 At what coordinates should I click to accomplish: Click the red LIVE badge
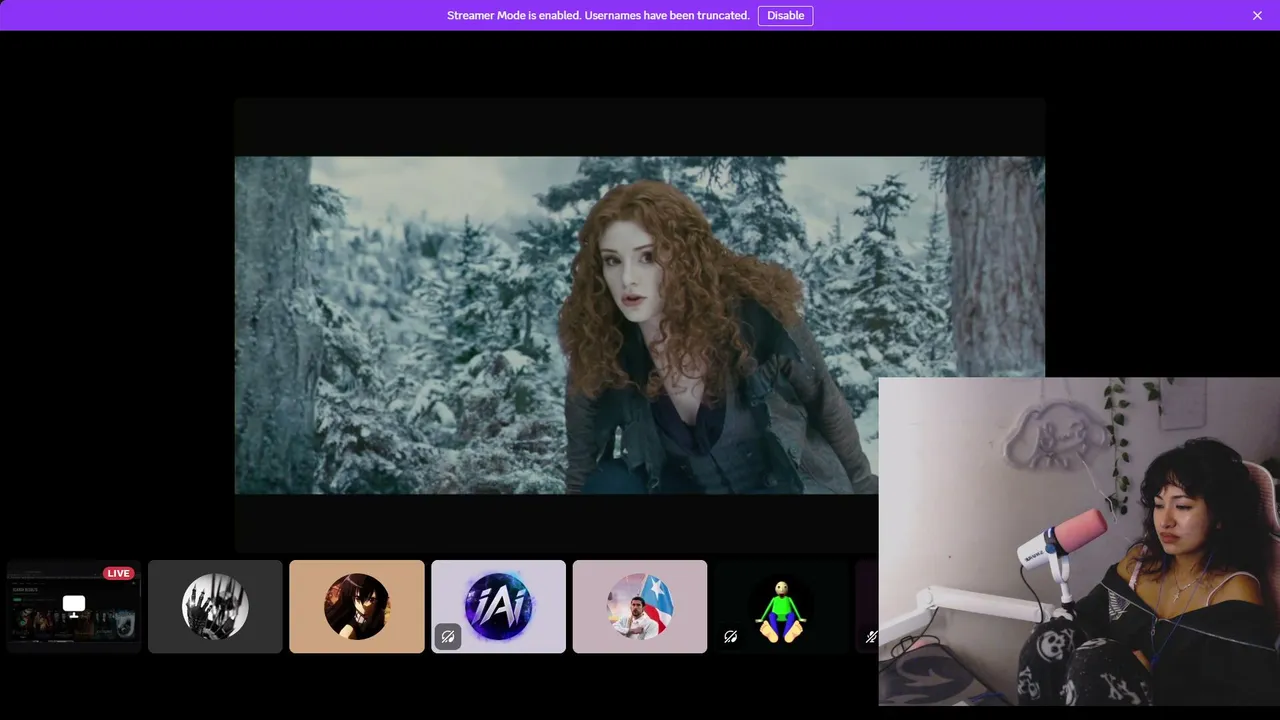coord(118,573)
